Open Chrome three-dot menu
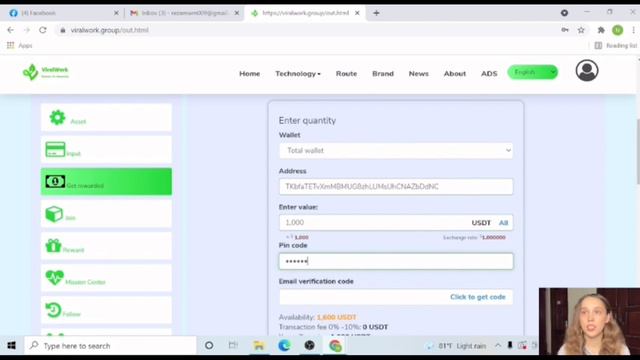 (633, 30)
